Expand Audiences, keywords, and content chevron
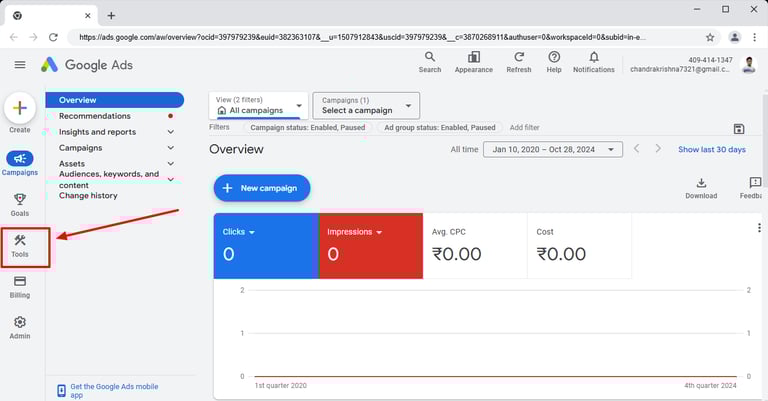The image size is (768, 401). pyautogui.click(x=170, y=179)
